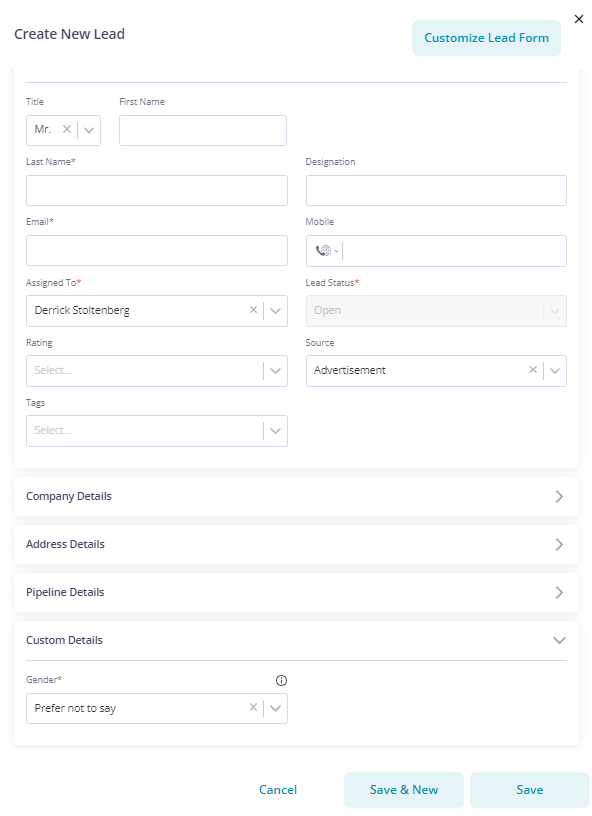Remove "Advertisement" from the Source field

pyautogui.click(x=532, y=370)
